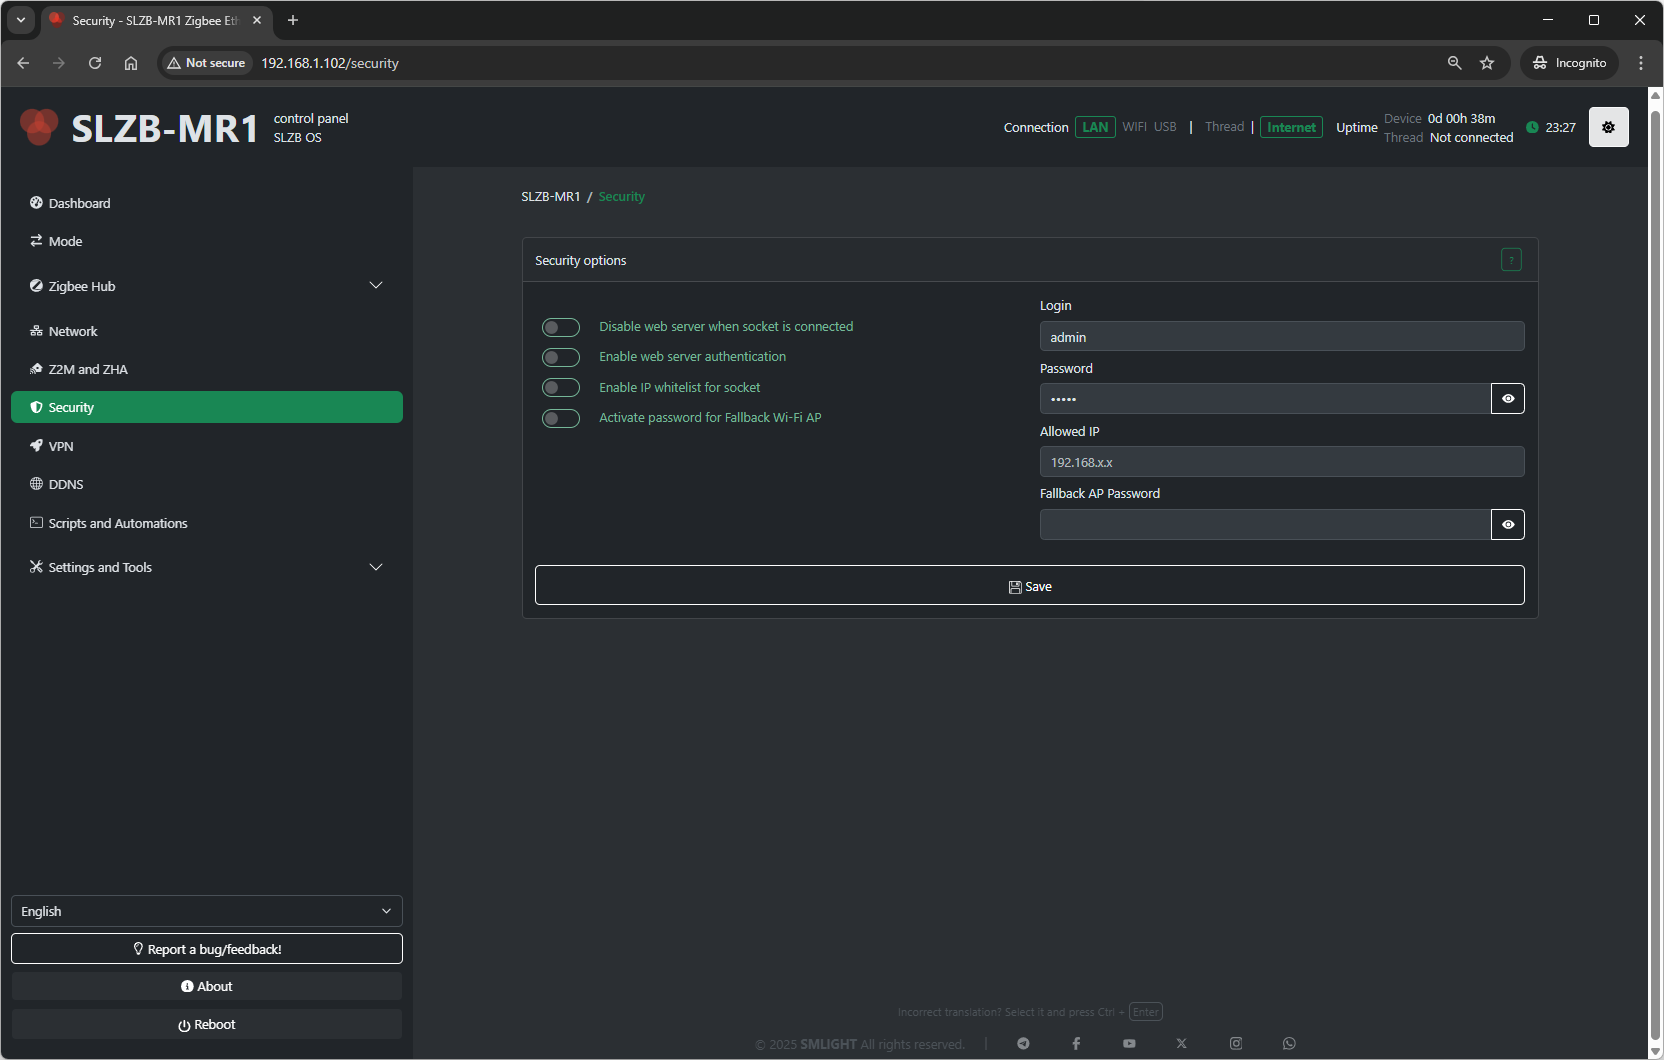The width and height of the screenshot is (1664, 1060).
Task: Show the Password field contents
Action: point(1507,399)
